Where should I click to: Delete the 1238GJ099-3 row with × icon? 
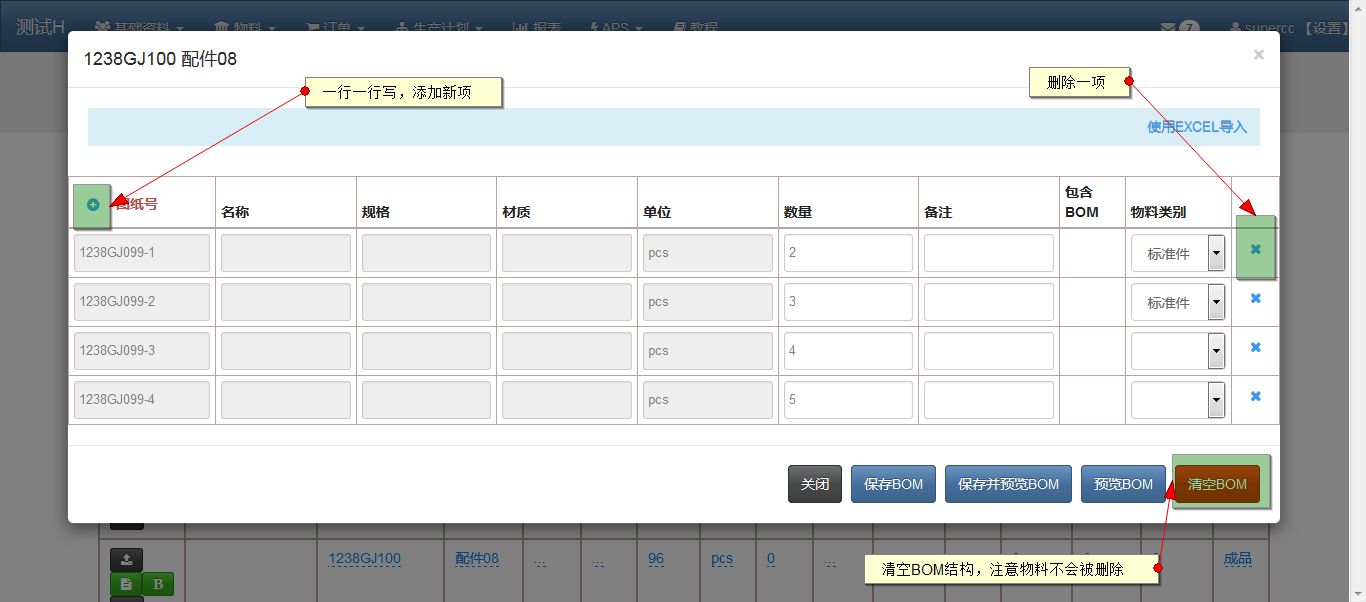1255,348
